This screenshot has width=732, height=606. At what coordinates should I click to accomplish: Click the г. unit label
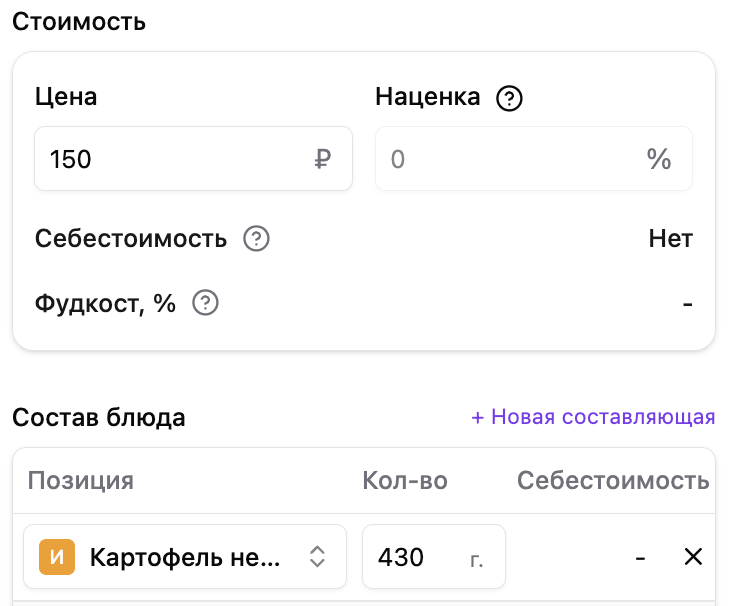pos(476,559)
